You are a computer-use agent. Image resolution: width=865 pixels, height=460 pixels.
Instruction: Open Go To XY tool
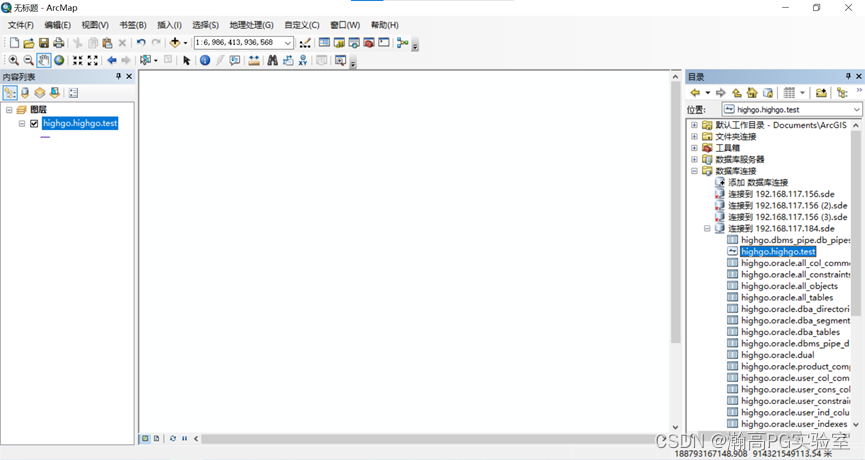click(303, 60)
